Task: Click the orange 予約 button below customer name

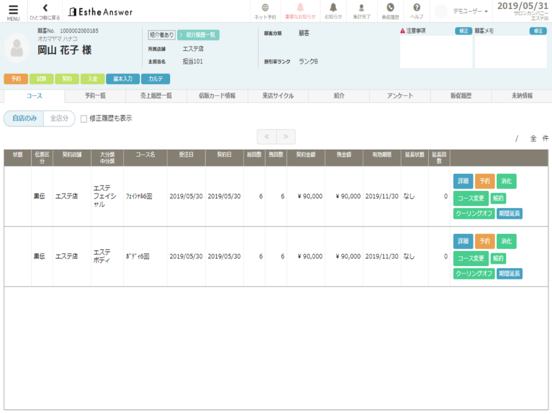Action: click(x=16, y=79)
